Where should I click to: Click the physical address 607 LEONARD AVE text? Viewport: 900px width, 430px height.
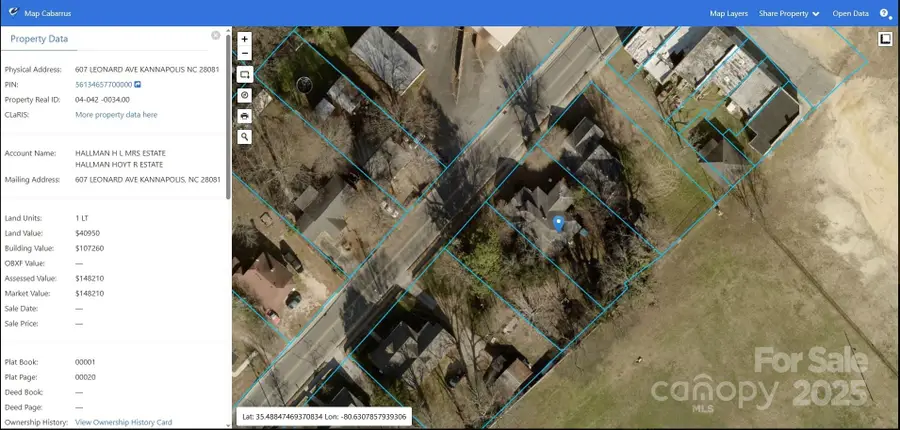click(x=147, y=69)
